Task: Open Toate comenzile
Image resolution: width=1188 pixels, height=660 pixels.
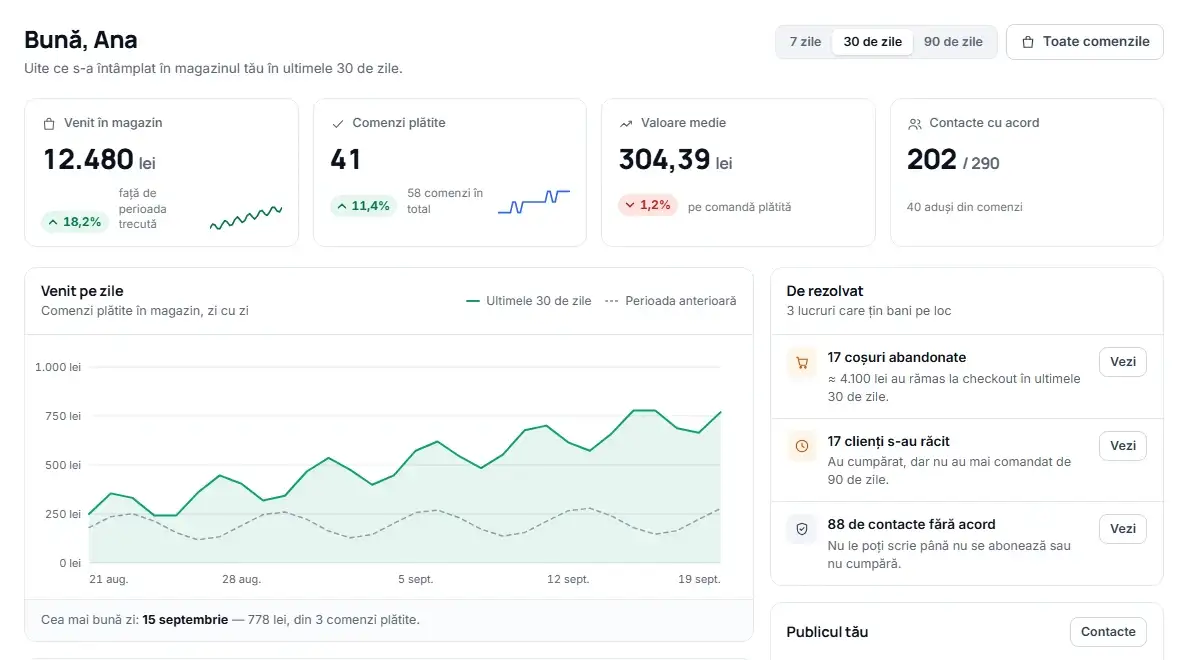Action: tap(1085, 42)
